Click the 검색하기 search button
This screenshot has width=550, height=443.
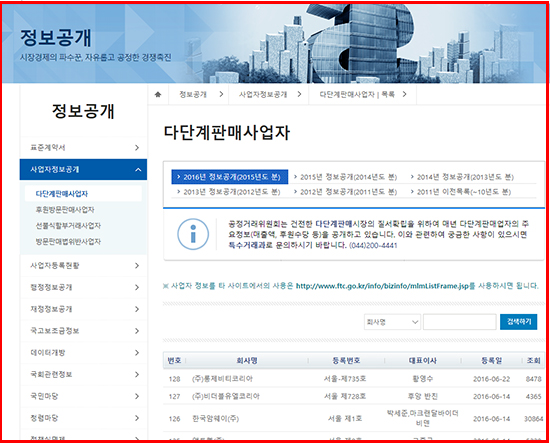[518, 322]
